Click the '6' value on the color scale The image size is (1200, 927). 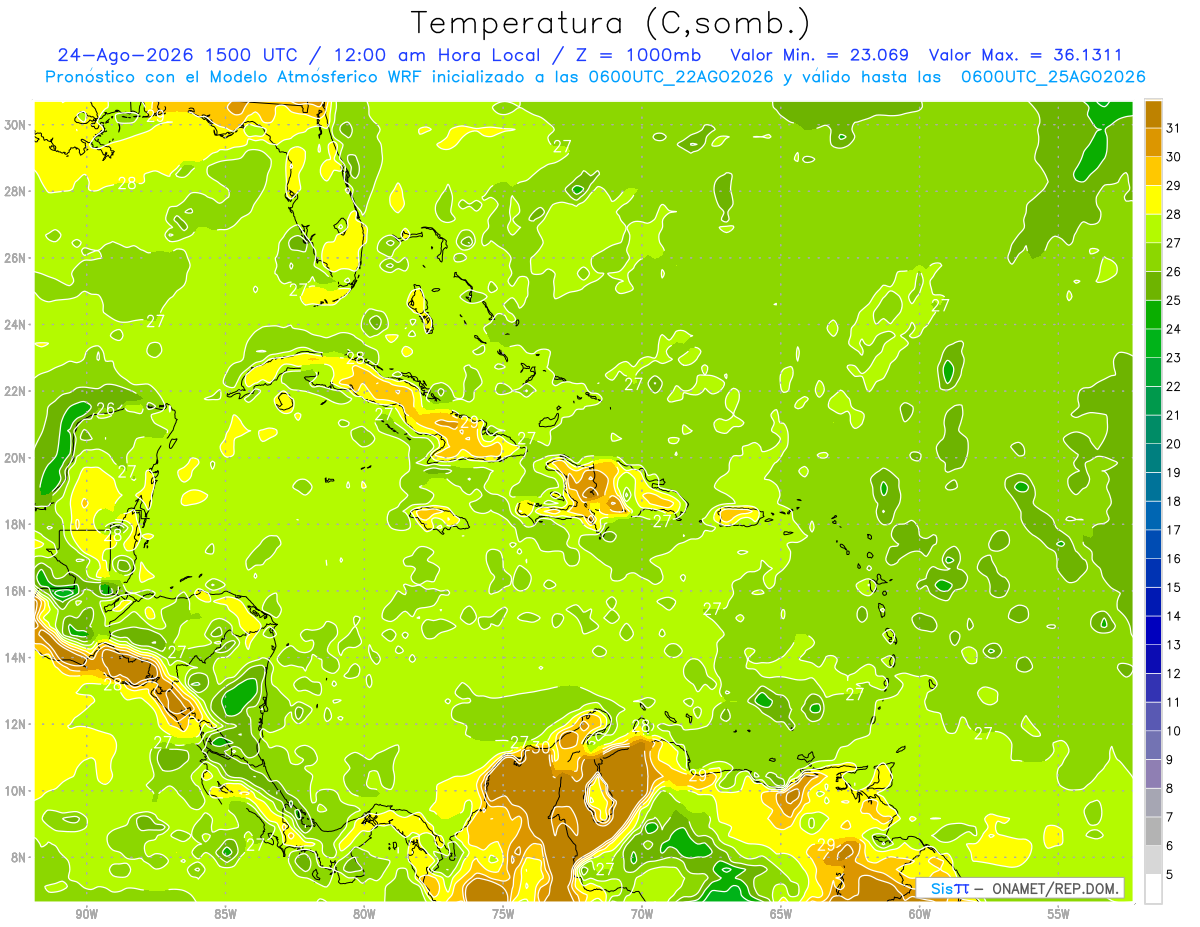1170,846
